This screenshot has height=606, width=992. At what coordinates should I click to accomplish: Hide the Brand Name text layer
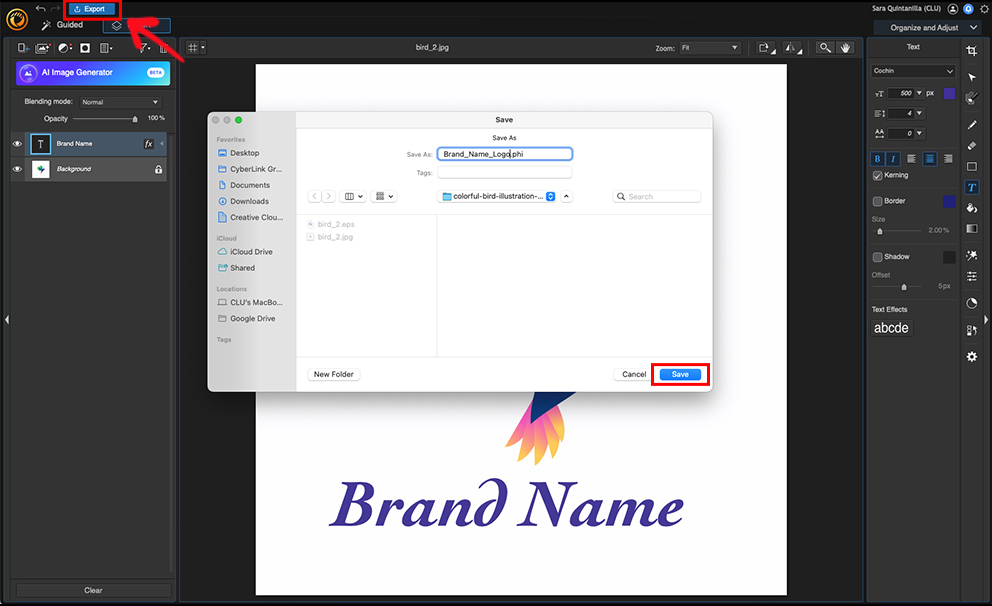tap(17, 143)
